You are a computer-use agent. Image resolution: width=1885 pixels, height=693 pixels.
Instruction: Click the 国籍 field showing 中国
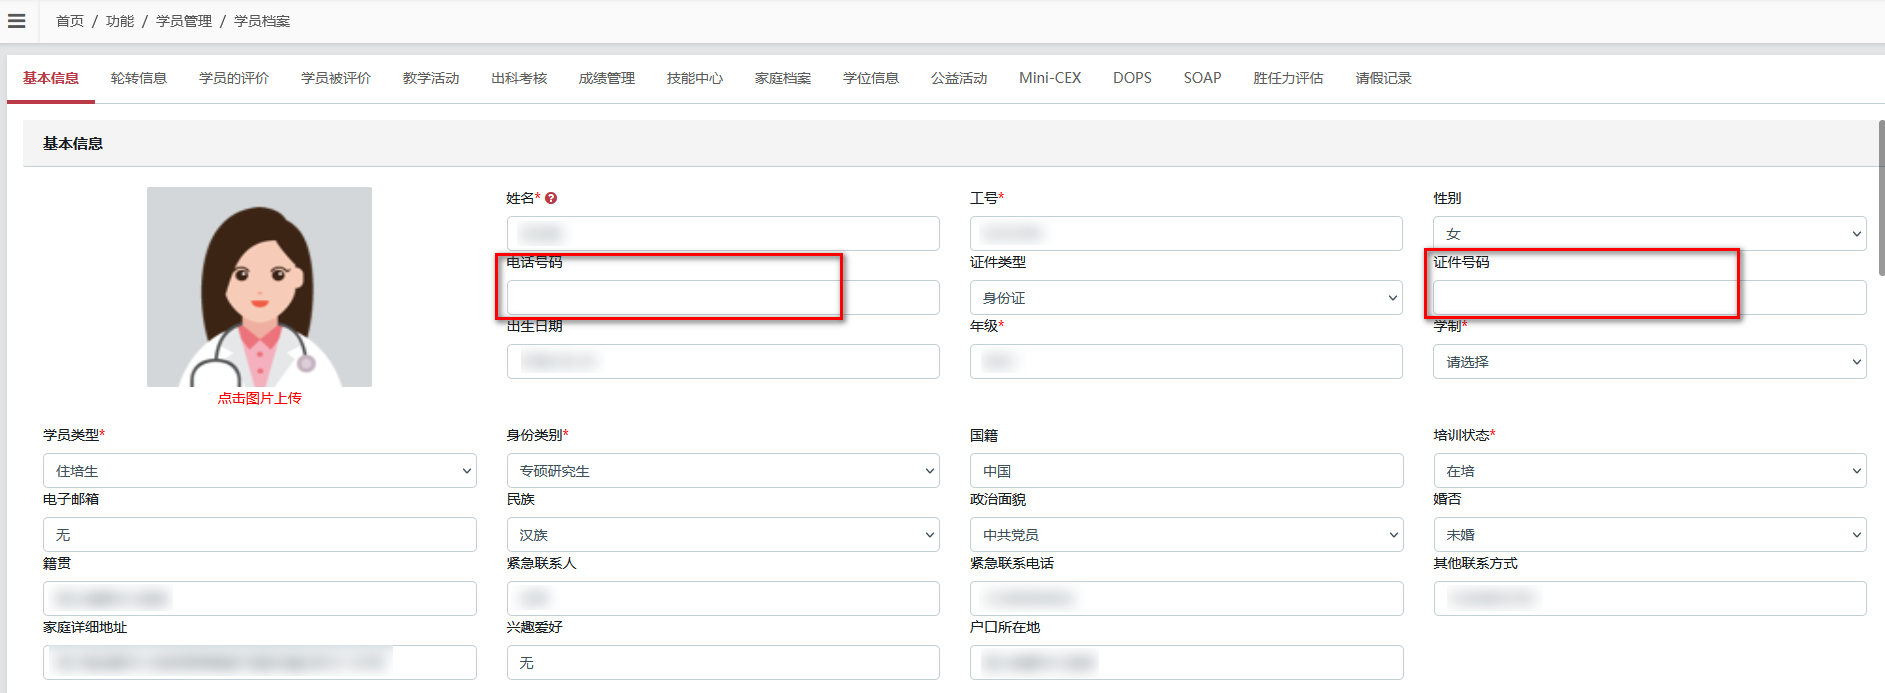(1186, 470)
